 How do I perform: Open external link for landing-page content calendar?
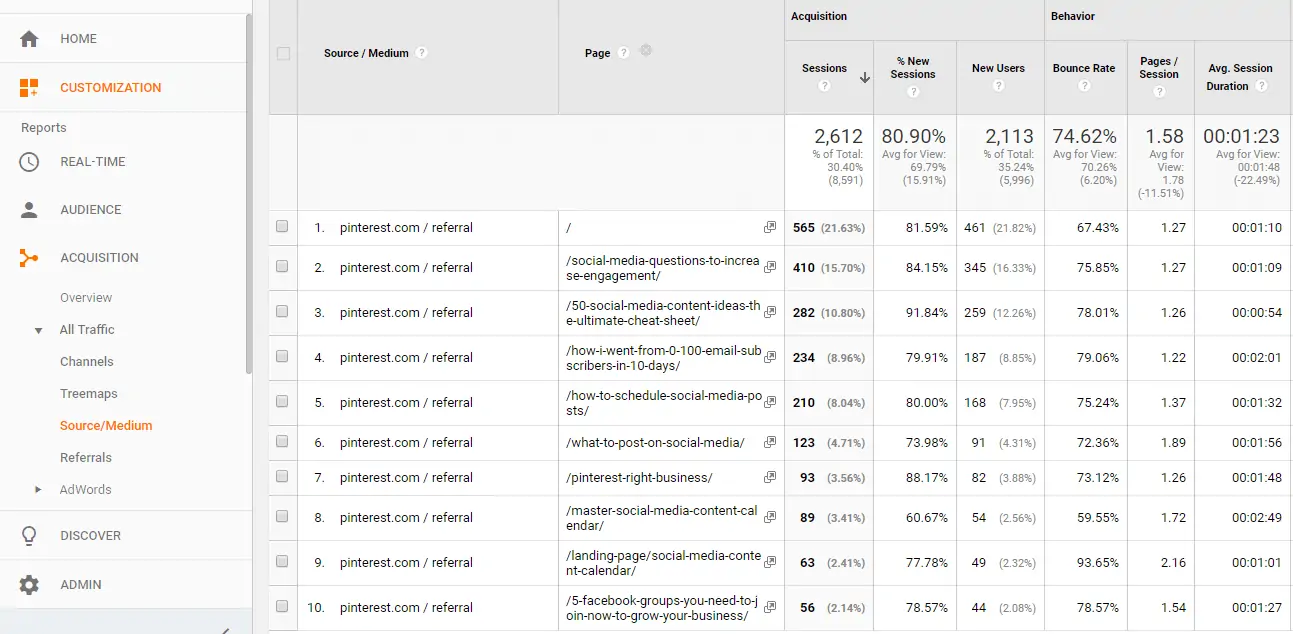(770, 562)
